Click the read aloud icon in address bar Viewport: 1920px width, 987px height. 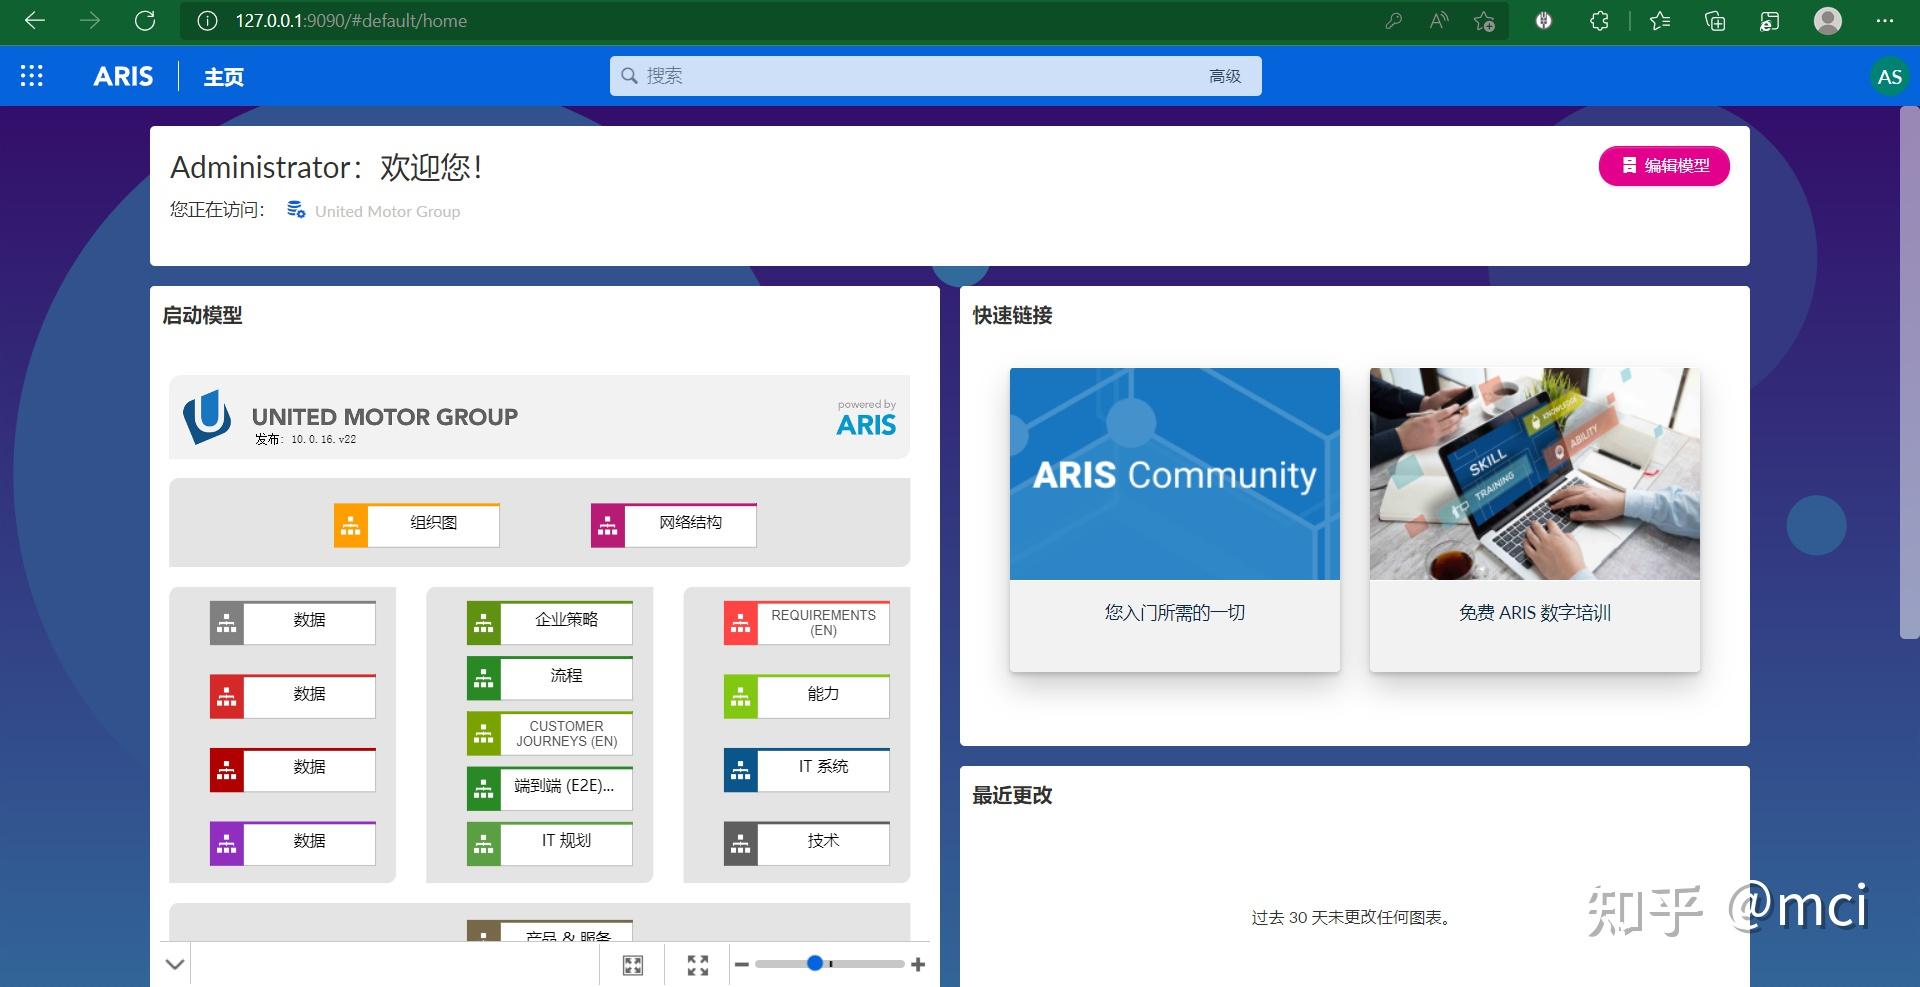pyautogui.click(x=1439, y=21)
